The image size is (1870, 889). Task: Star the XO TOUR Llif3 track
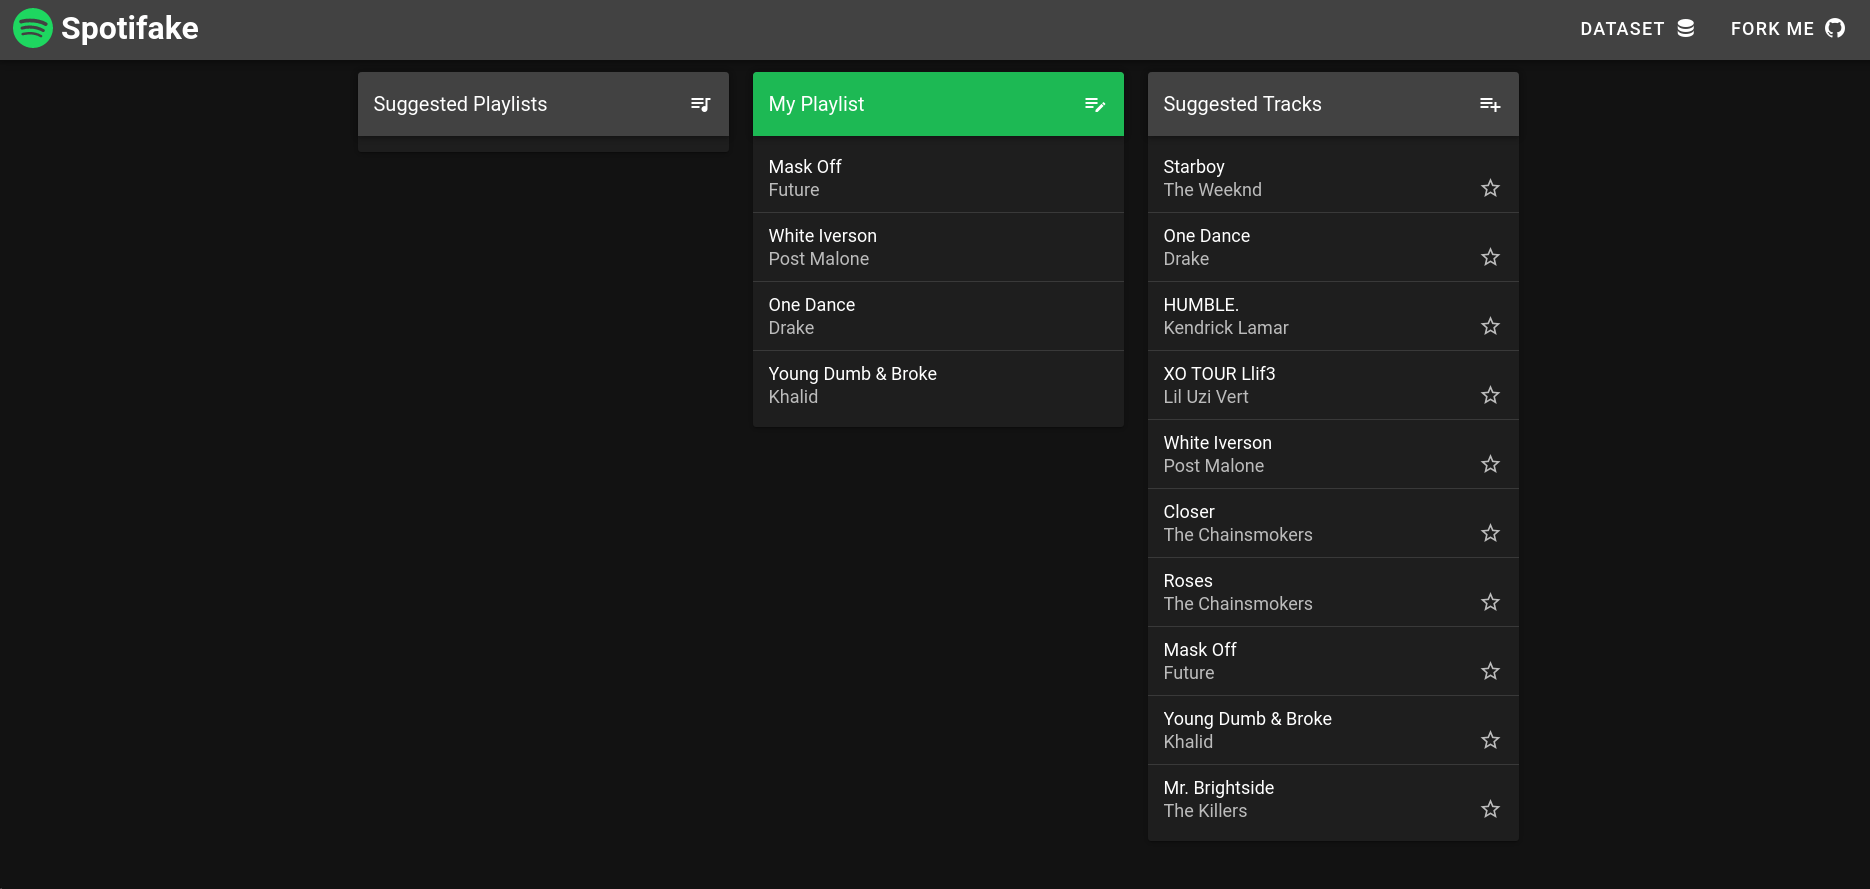(1490, 395)
